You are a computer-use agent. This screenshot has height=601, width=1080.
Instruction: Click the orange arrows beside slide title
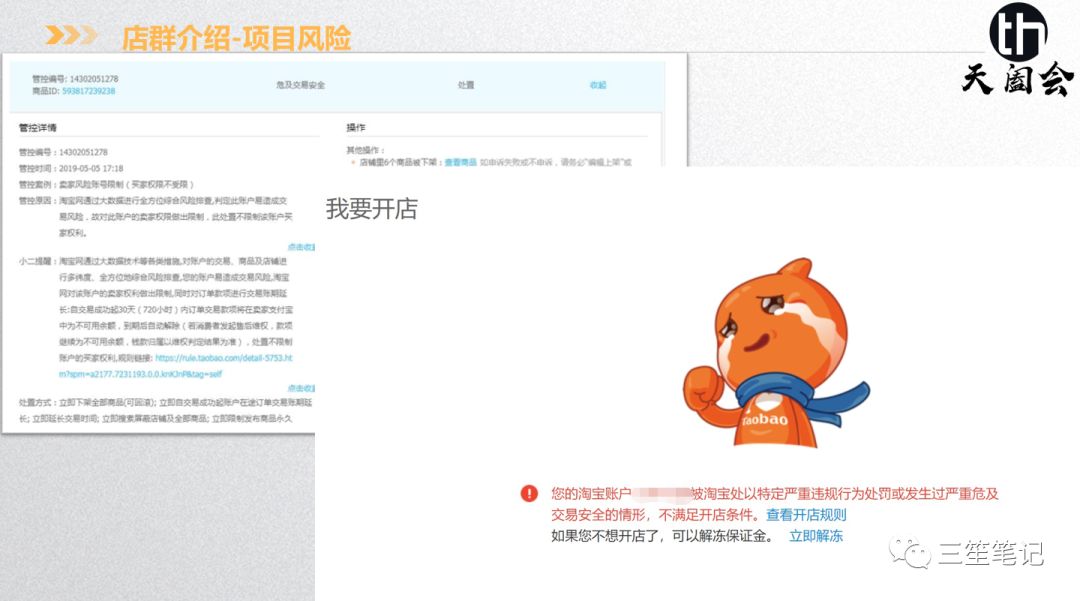(71, 34)
